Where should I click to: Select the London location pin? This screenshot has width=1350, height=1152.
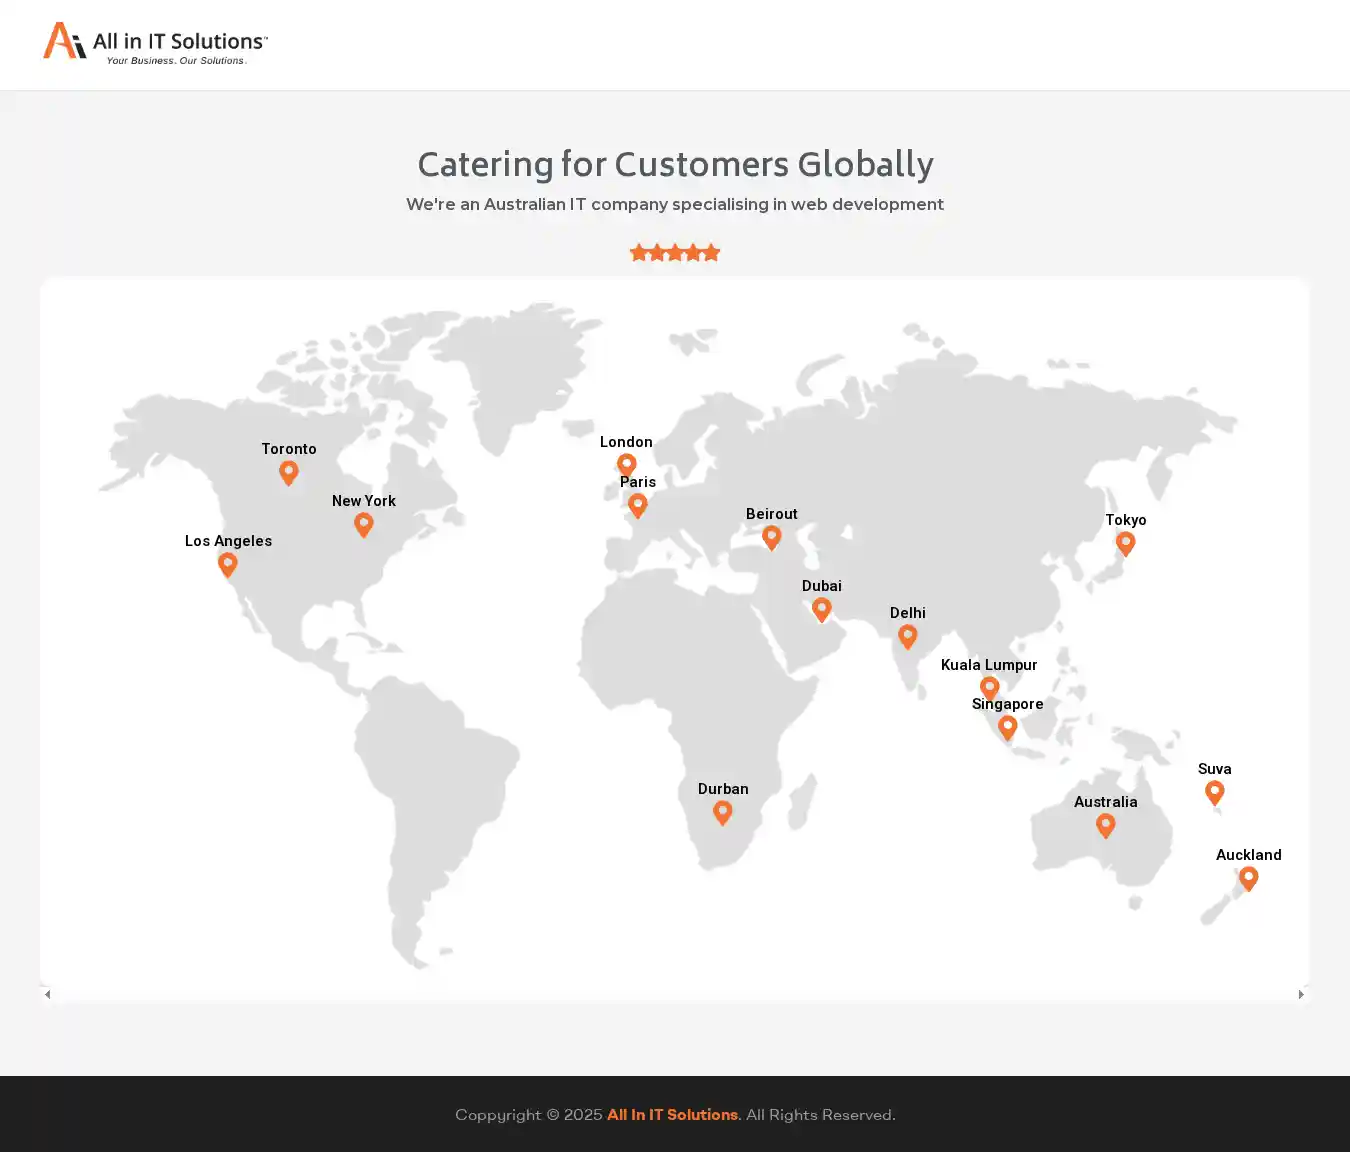click(x=627, y=464)
